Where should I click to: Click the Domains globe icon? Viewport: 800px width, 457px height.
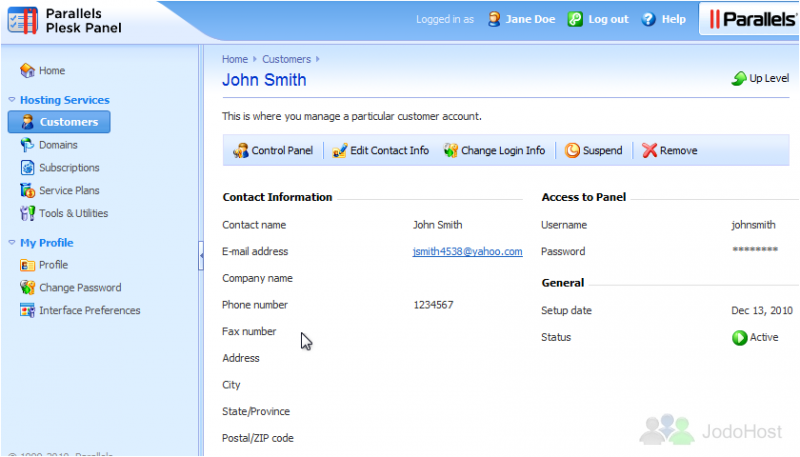click(x=27, y=145)
